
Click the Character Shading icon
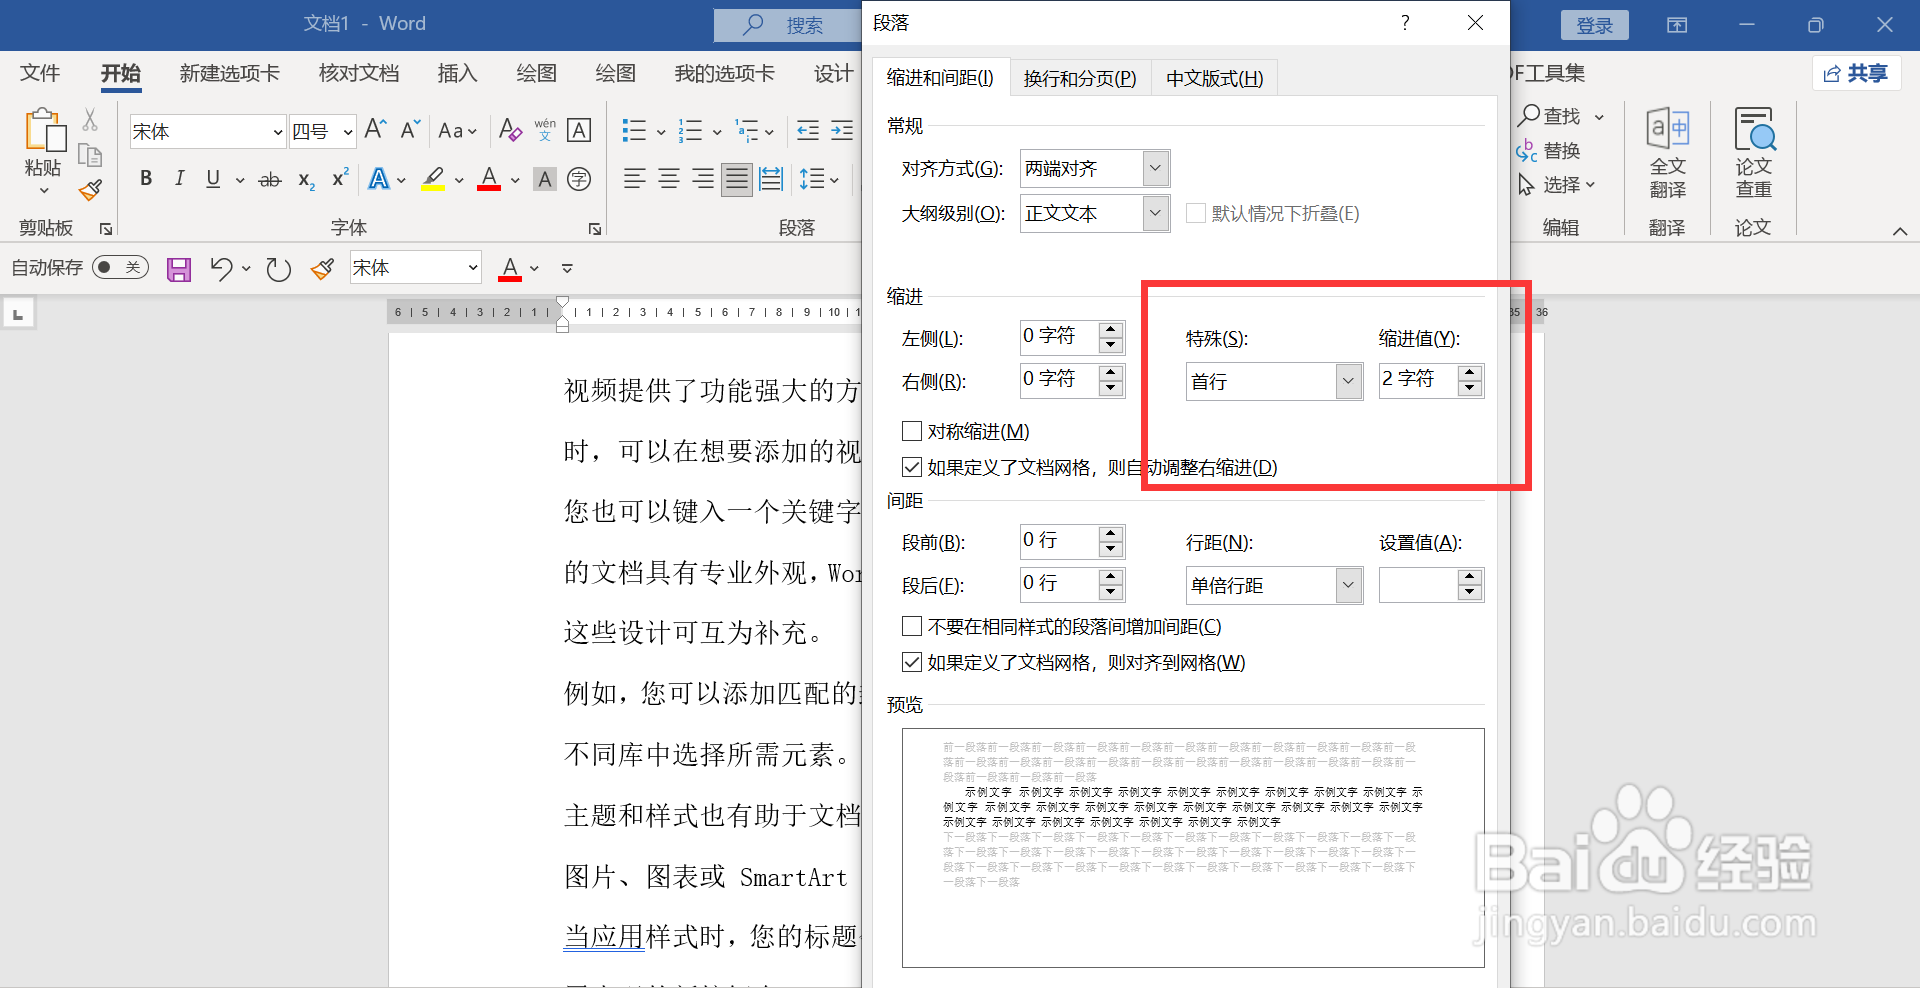(545, 180)
